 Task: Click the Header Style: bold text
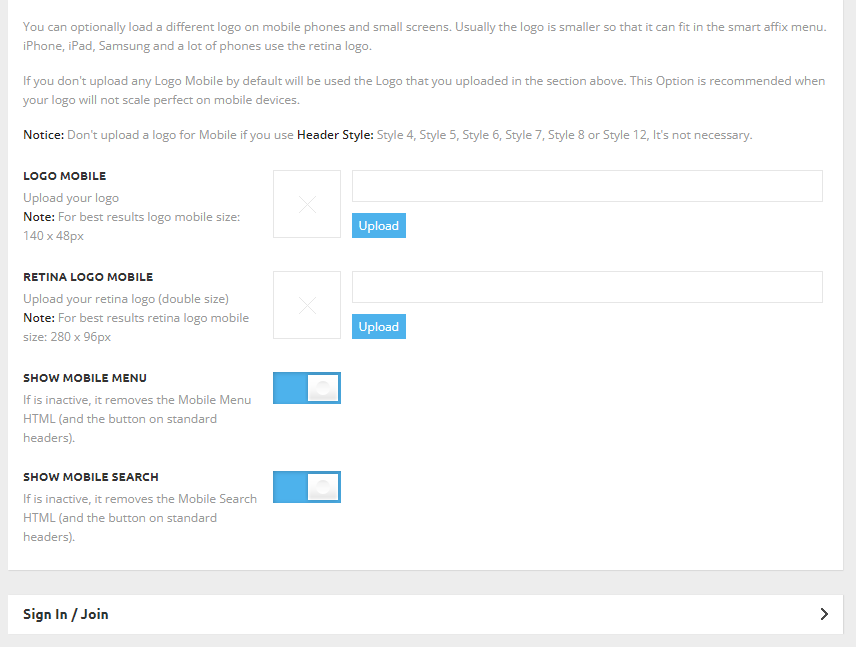coord(335,135)
